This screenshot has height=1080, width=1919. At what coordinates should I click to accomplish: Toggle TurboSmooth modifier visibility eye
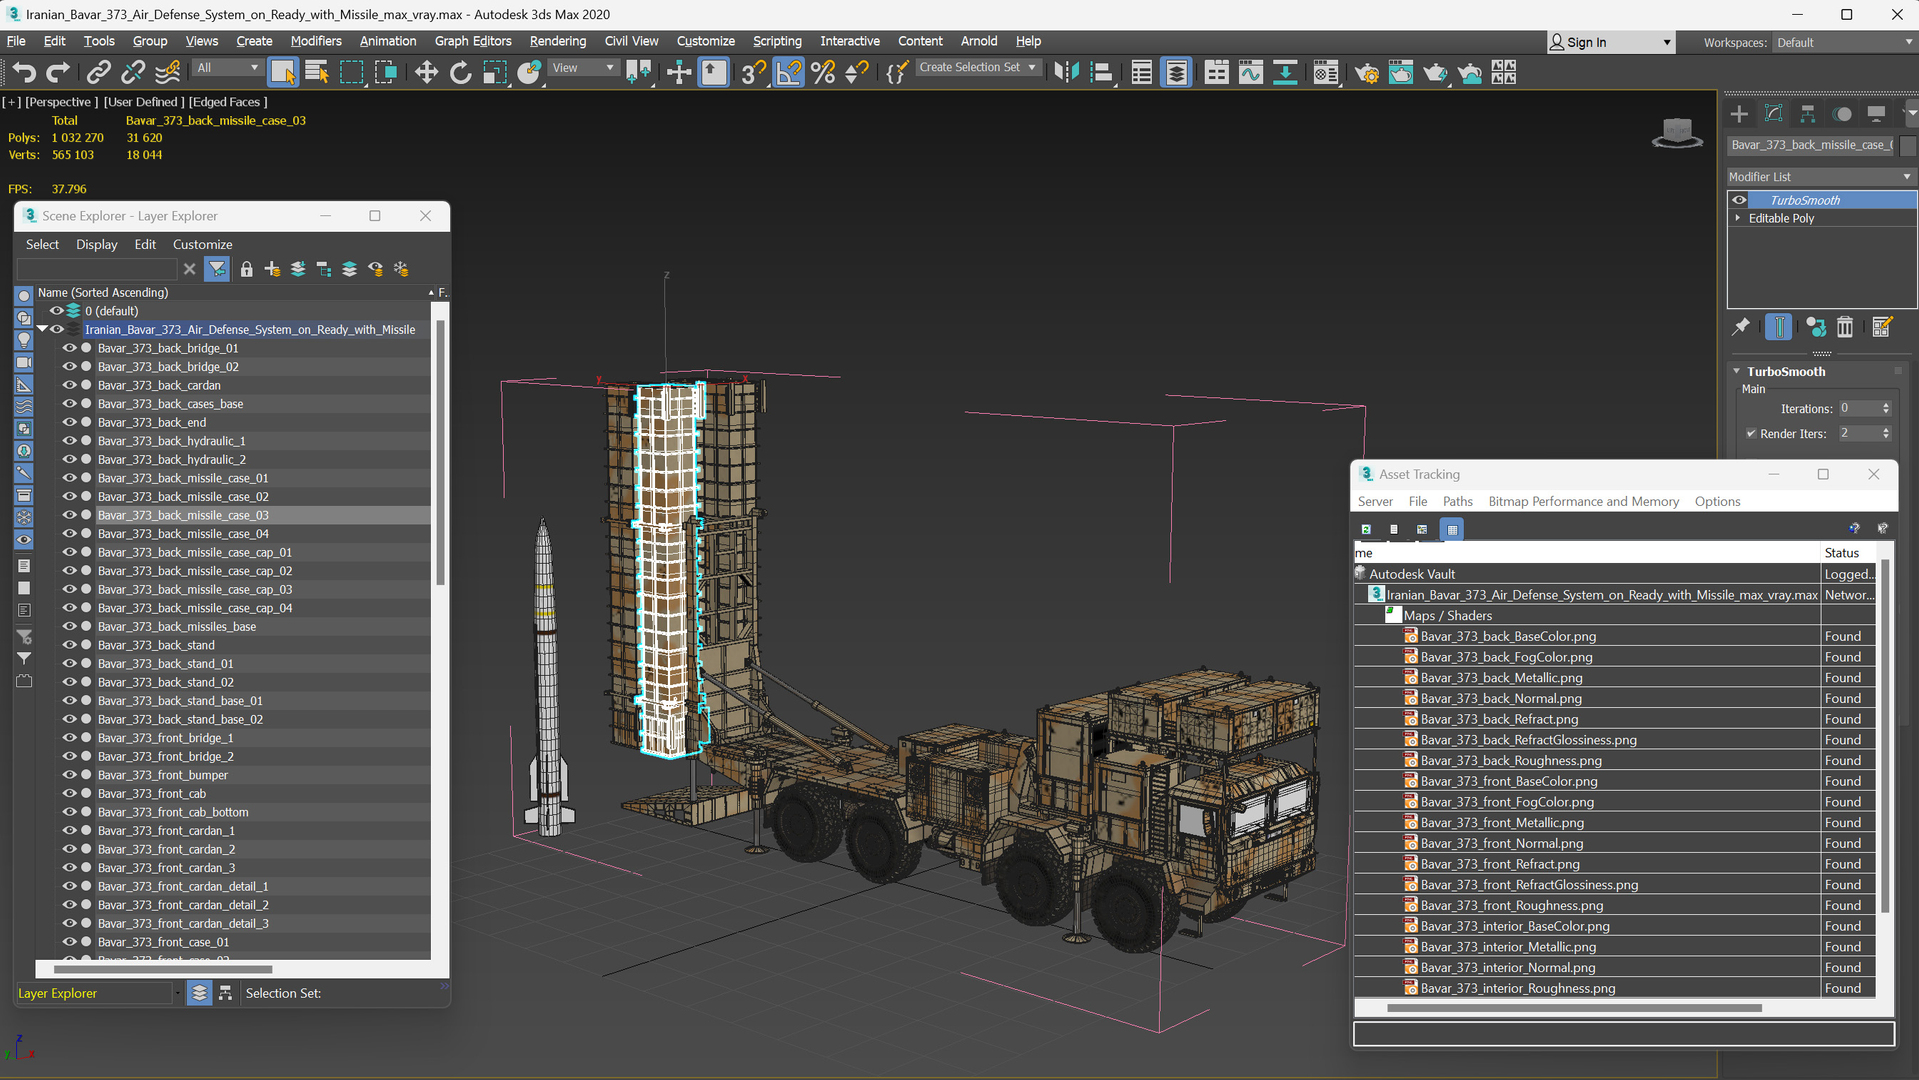pyautogui.click(x=1739, y=200)
